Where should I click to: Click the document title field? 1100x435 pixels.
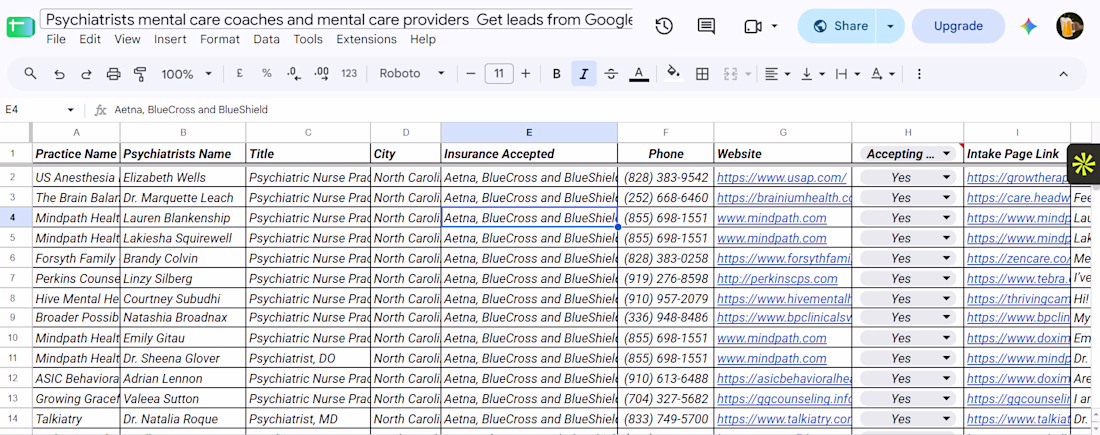point(337,20)
